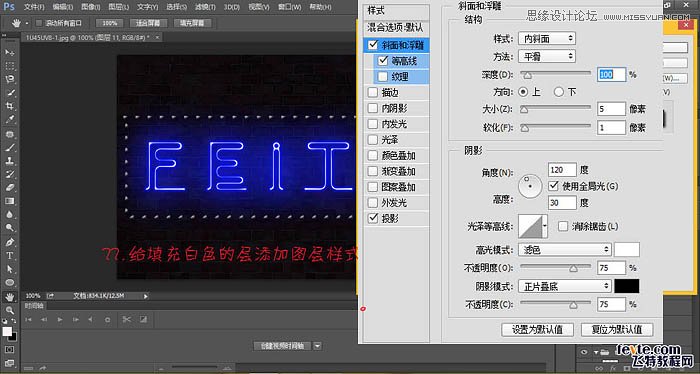Click the 深度 depth value field
The image size is (700, 374).
(x=611, y=74)
